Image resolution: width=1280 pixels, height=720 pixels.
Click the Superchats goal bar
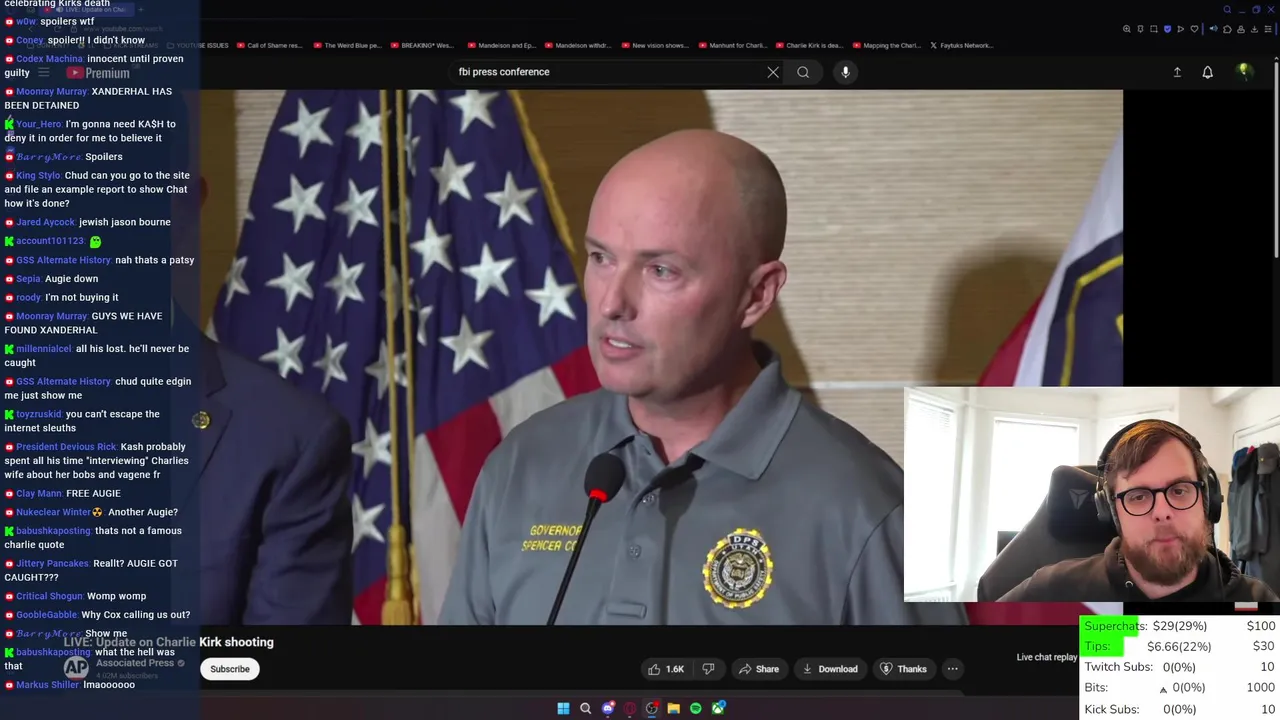[1180, 626]
